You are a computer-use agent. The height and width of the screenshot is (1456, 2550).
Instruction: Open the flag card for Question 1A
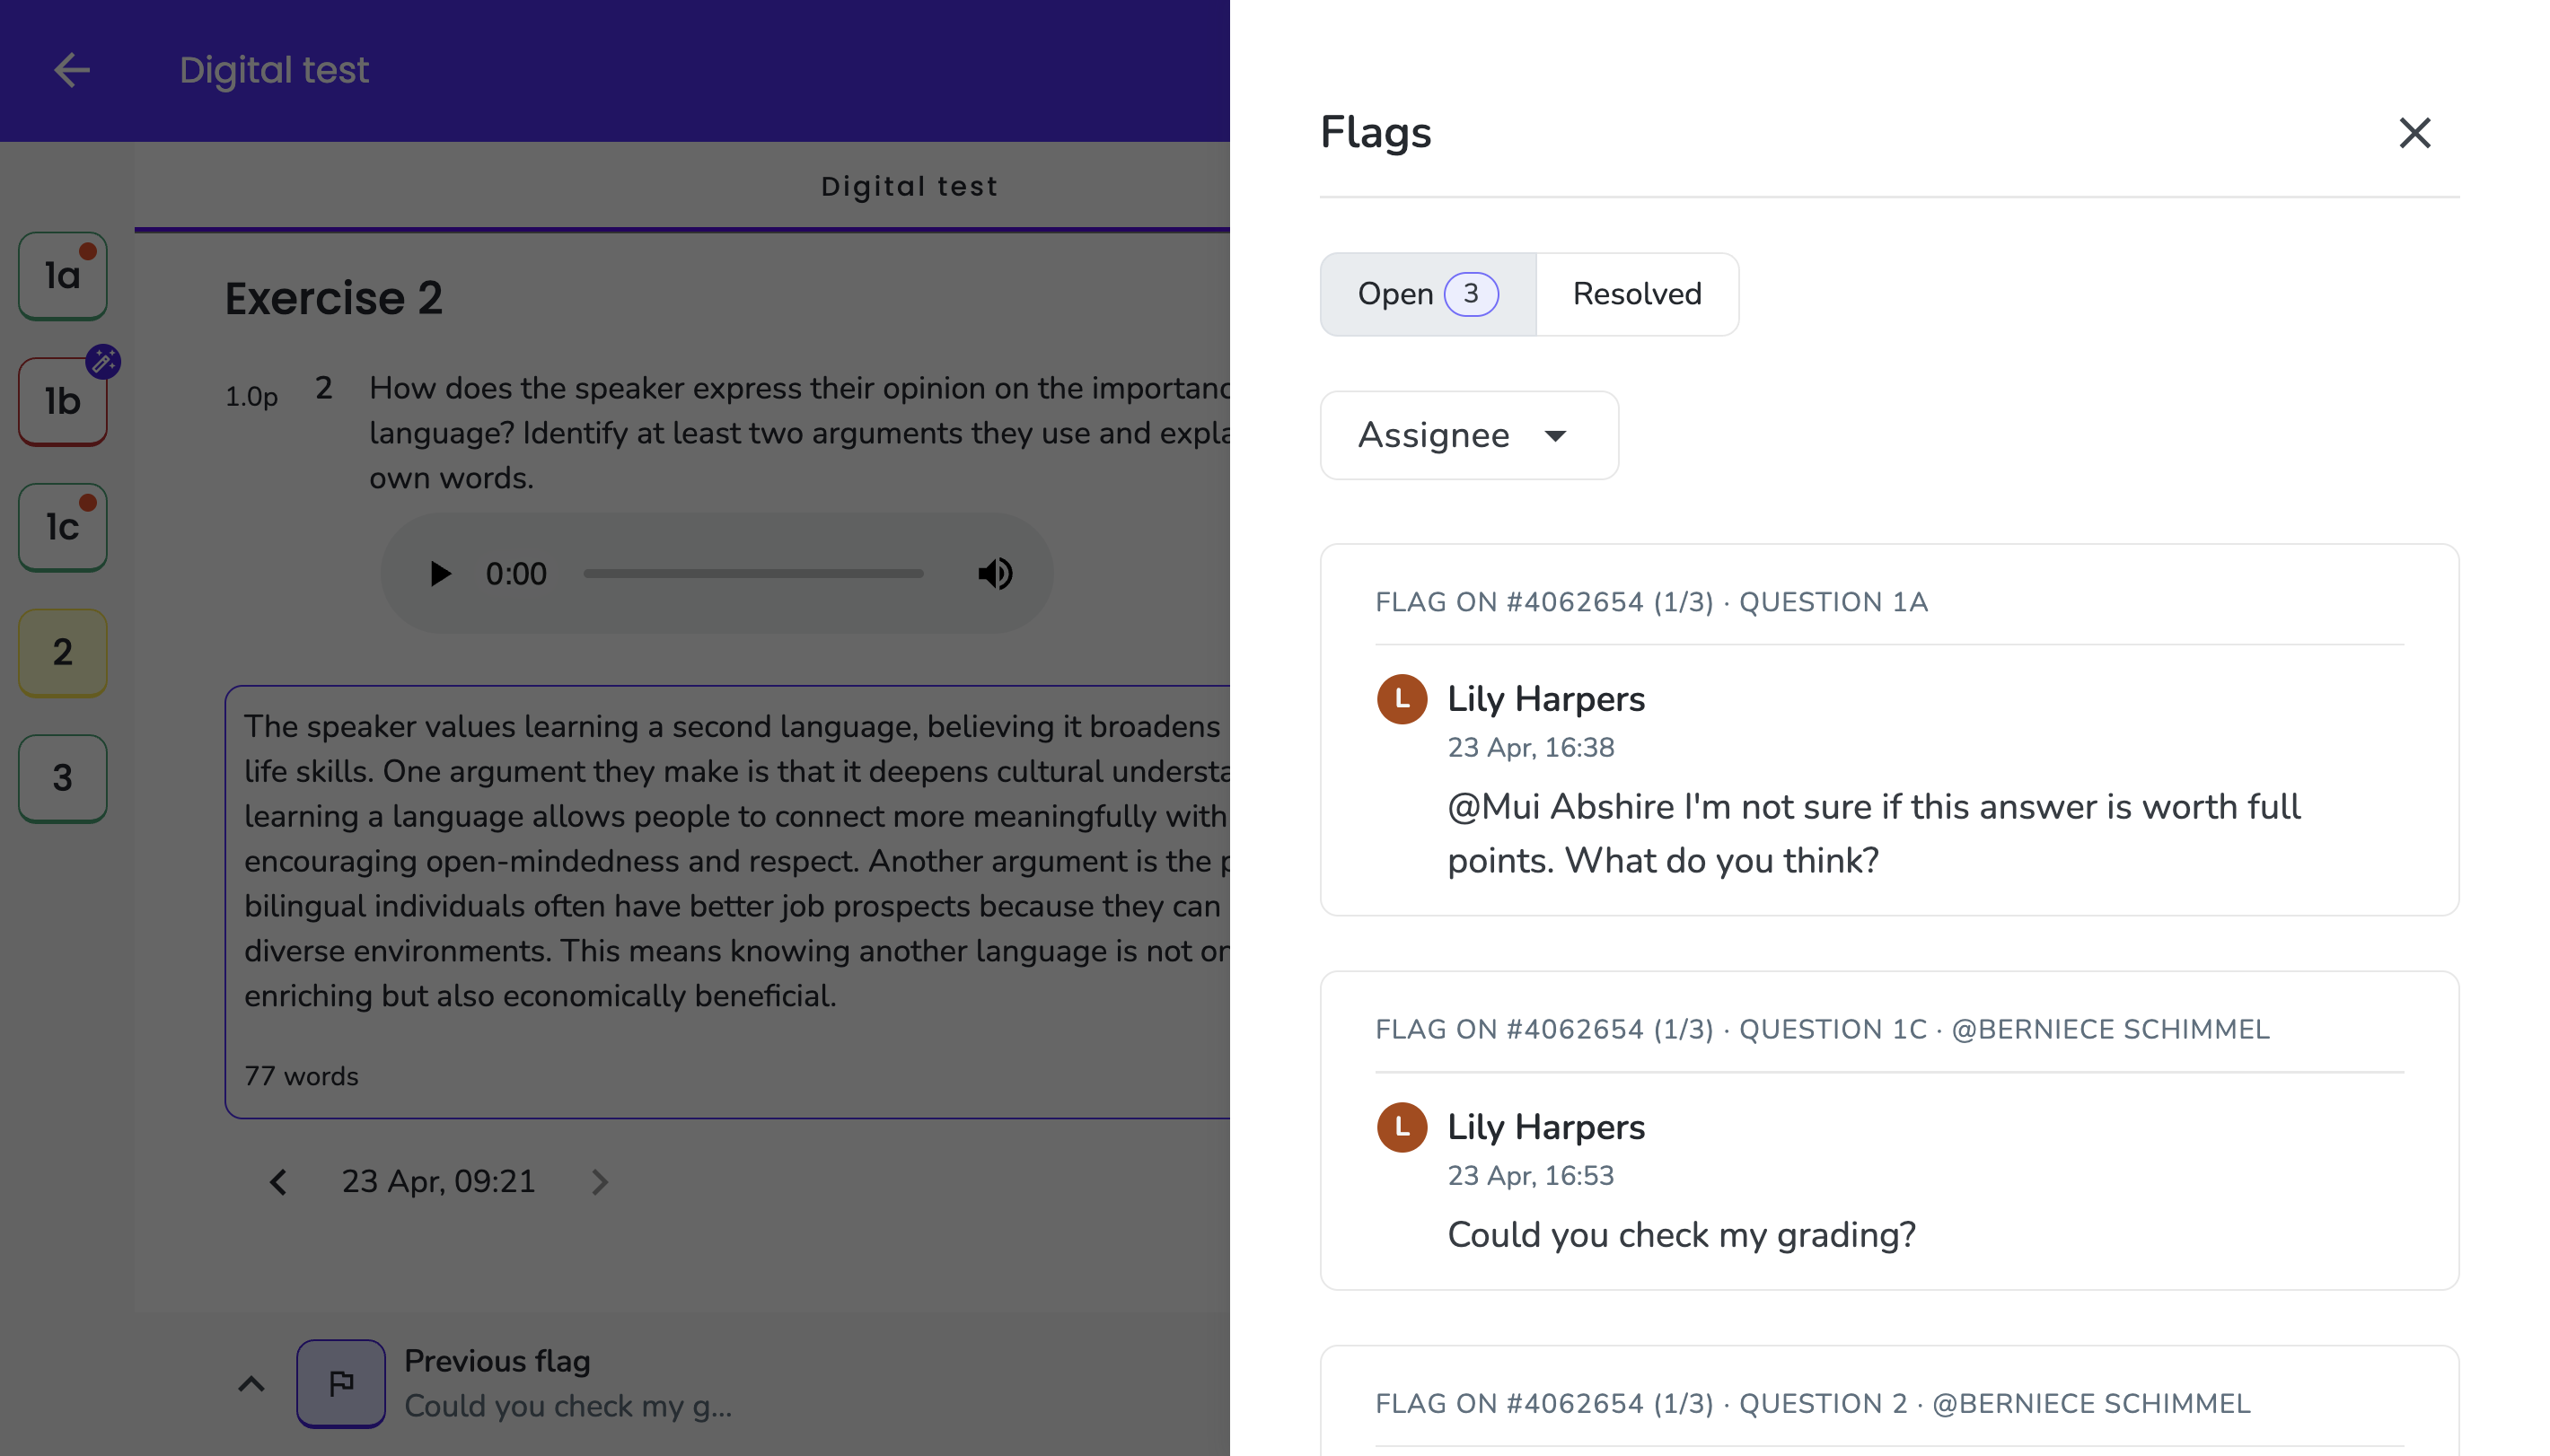tap(1888, 729)
